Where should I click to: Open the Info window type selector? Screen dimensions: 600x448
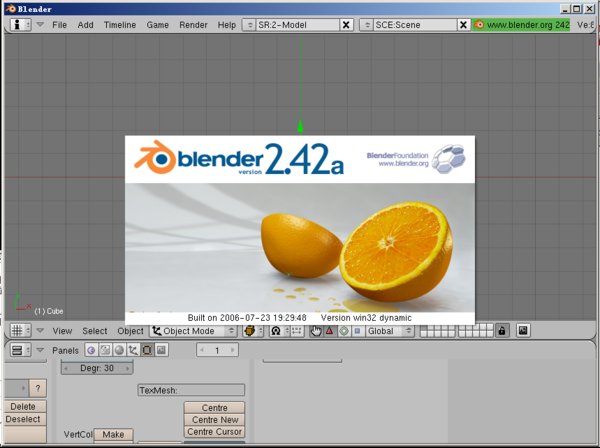coord(20,25)
